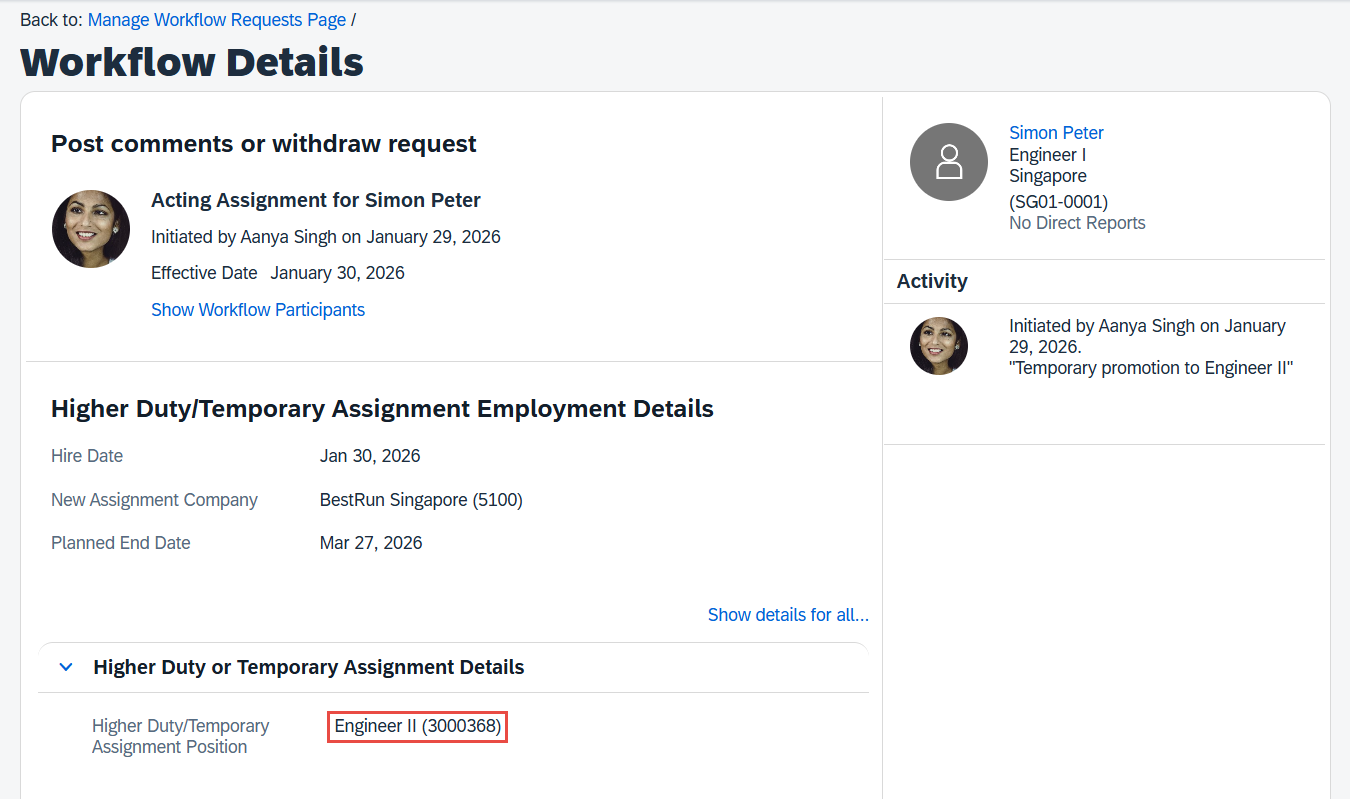Click the Post comments or withdraw request heading
Image resolution: width=1350 pixels, height=799 pixels.
point(264,144)
